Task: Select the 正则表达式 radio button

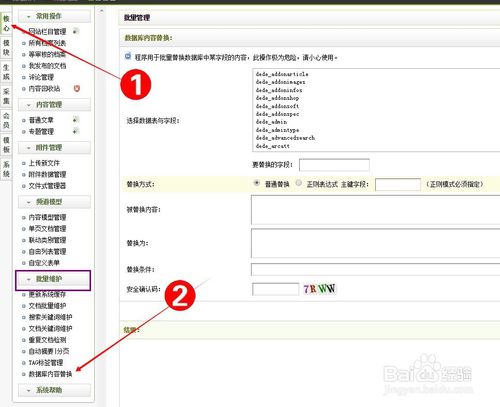Action: [x=299, y=183]
